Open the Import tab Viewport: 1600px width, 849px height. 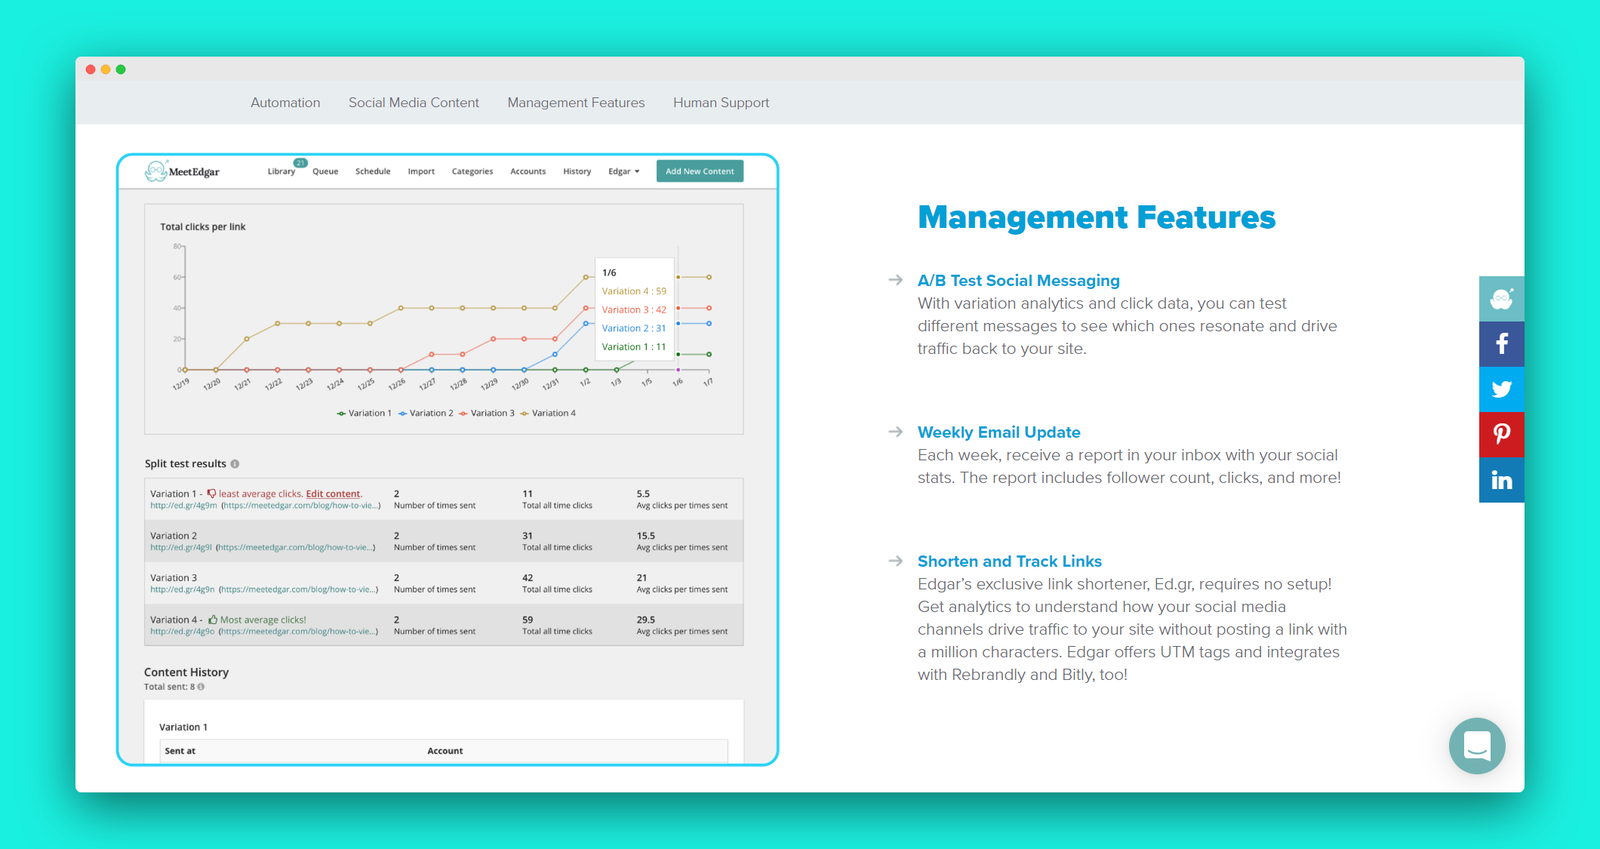click(421, 172)
